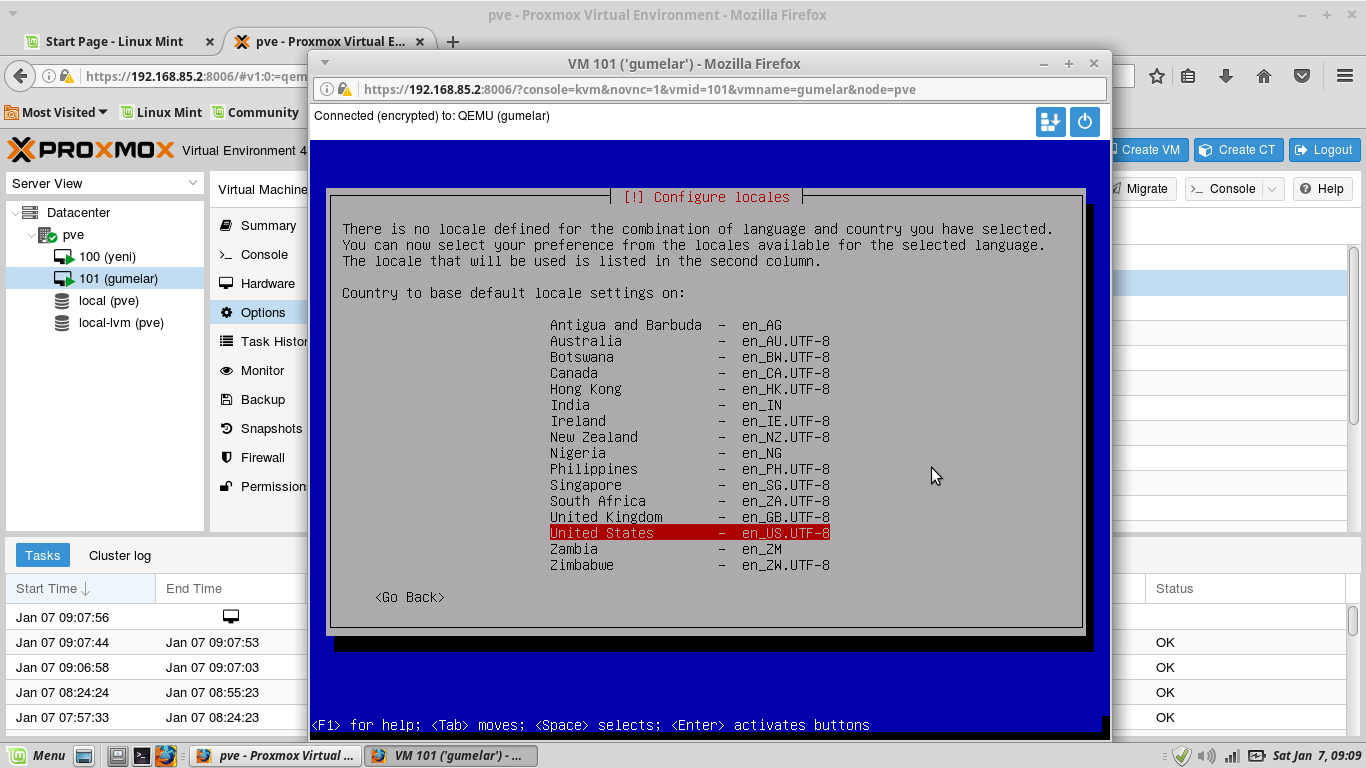Open the Firefox bookmarks list icon
This screenshot has height=768, width=1366.
[x=1188, y=76]
